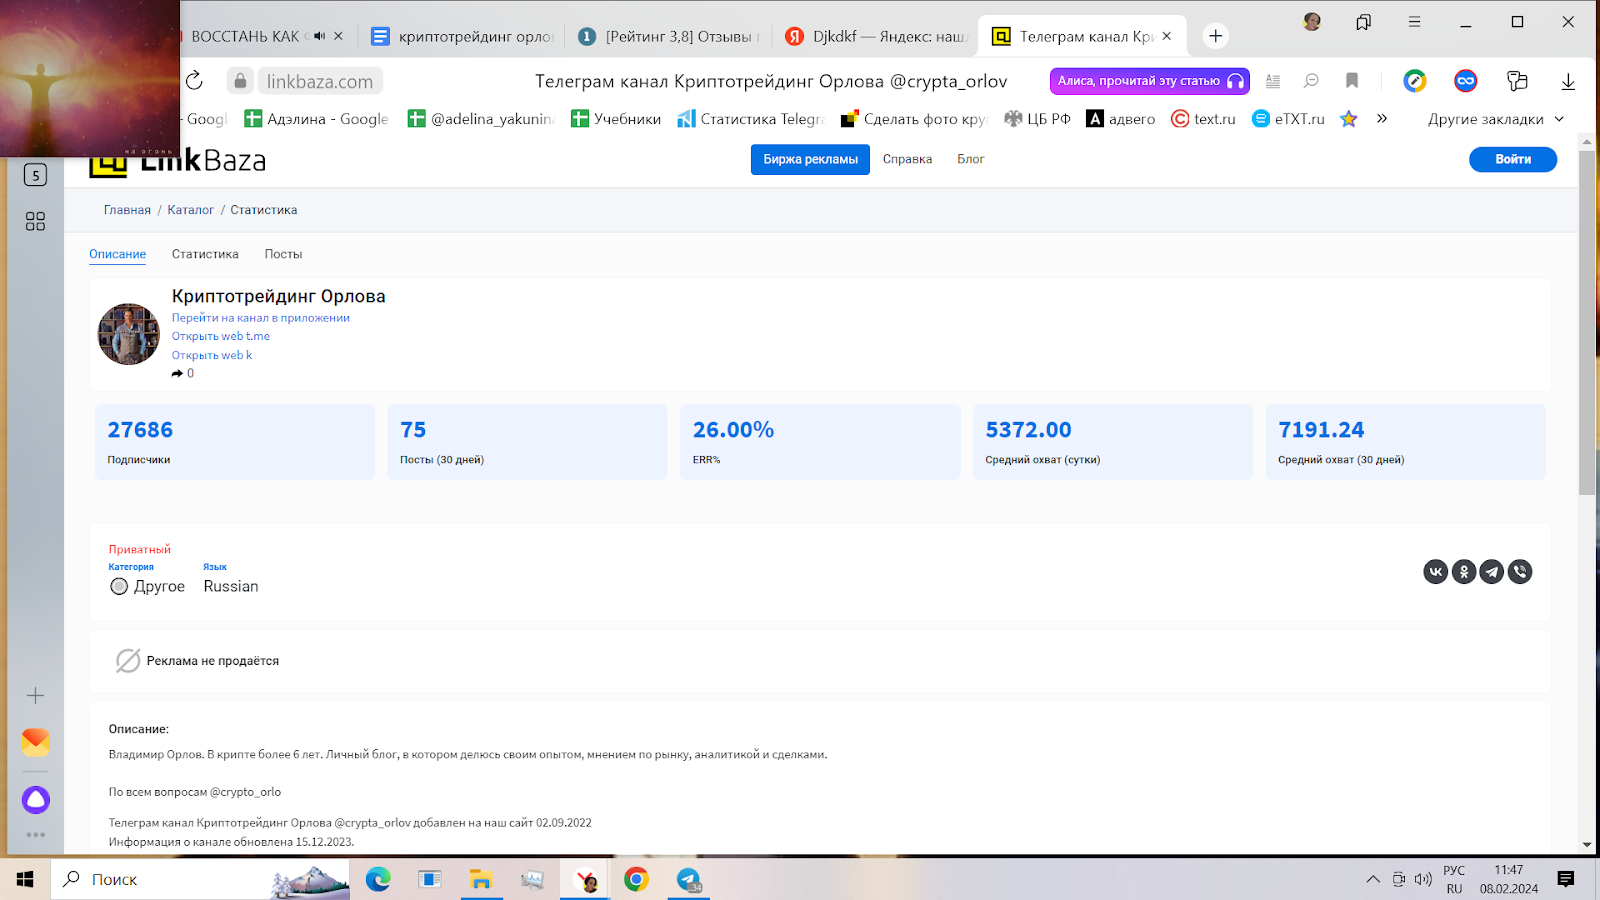1600x900 pixels.
Task: Share via Odnoklassniki icon
Action: [1464, 572]
